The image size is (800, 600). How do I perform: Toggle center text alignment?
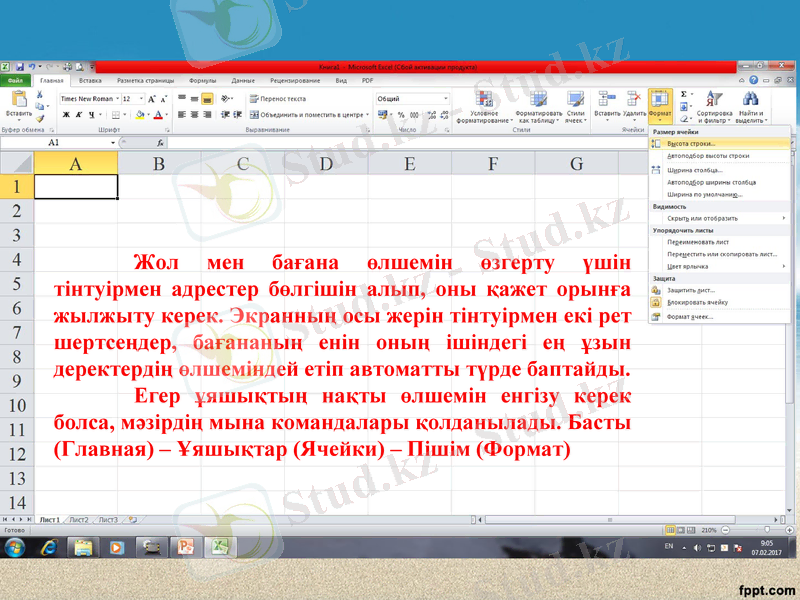pyautogui.click(x=194, y=114)
